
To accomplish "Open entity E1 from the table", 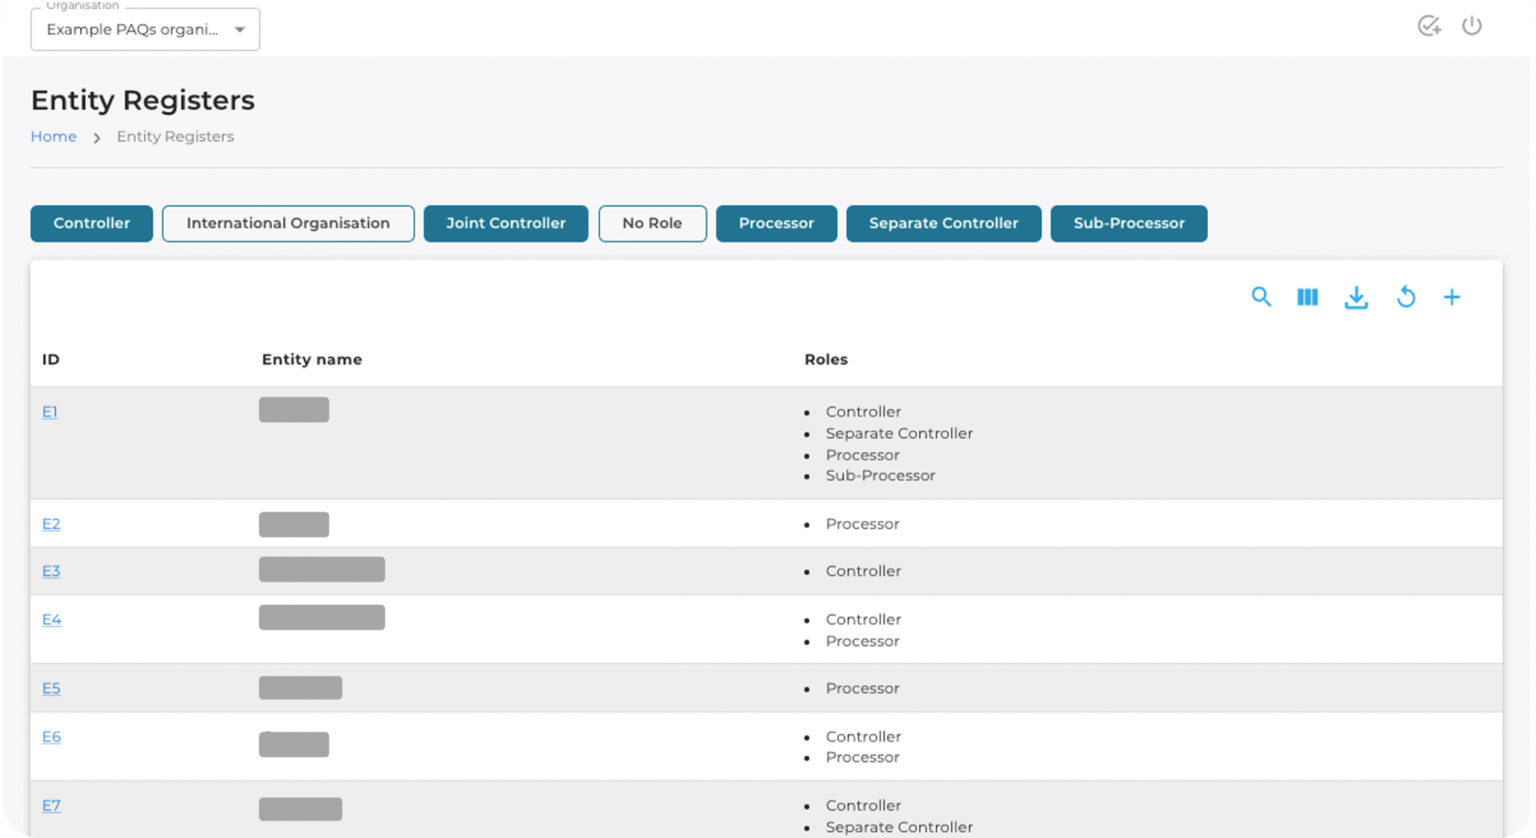I will coord(50,411).
